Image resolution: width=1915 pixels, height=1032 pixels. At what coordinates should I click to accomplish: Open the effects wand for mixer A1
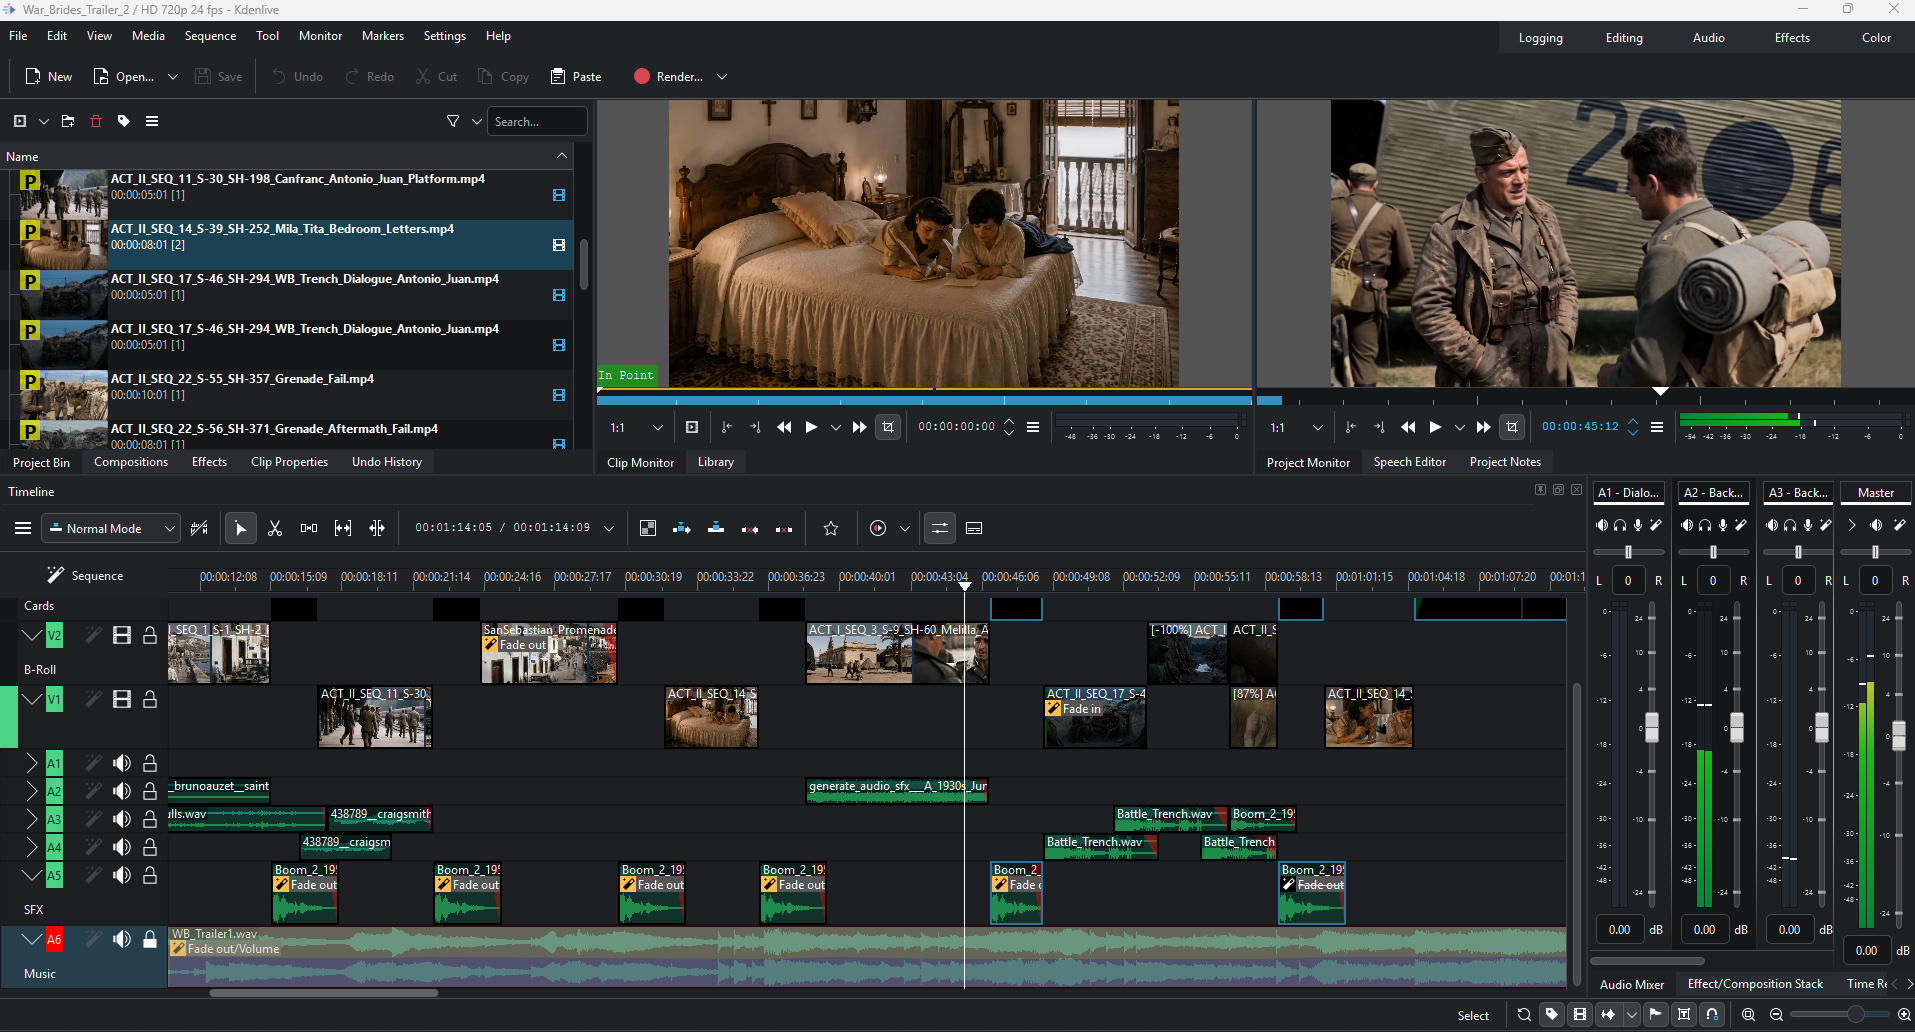click(x=1655, y=525)
